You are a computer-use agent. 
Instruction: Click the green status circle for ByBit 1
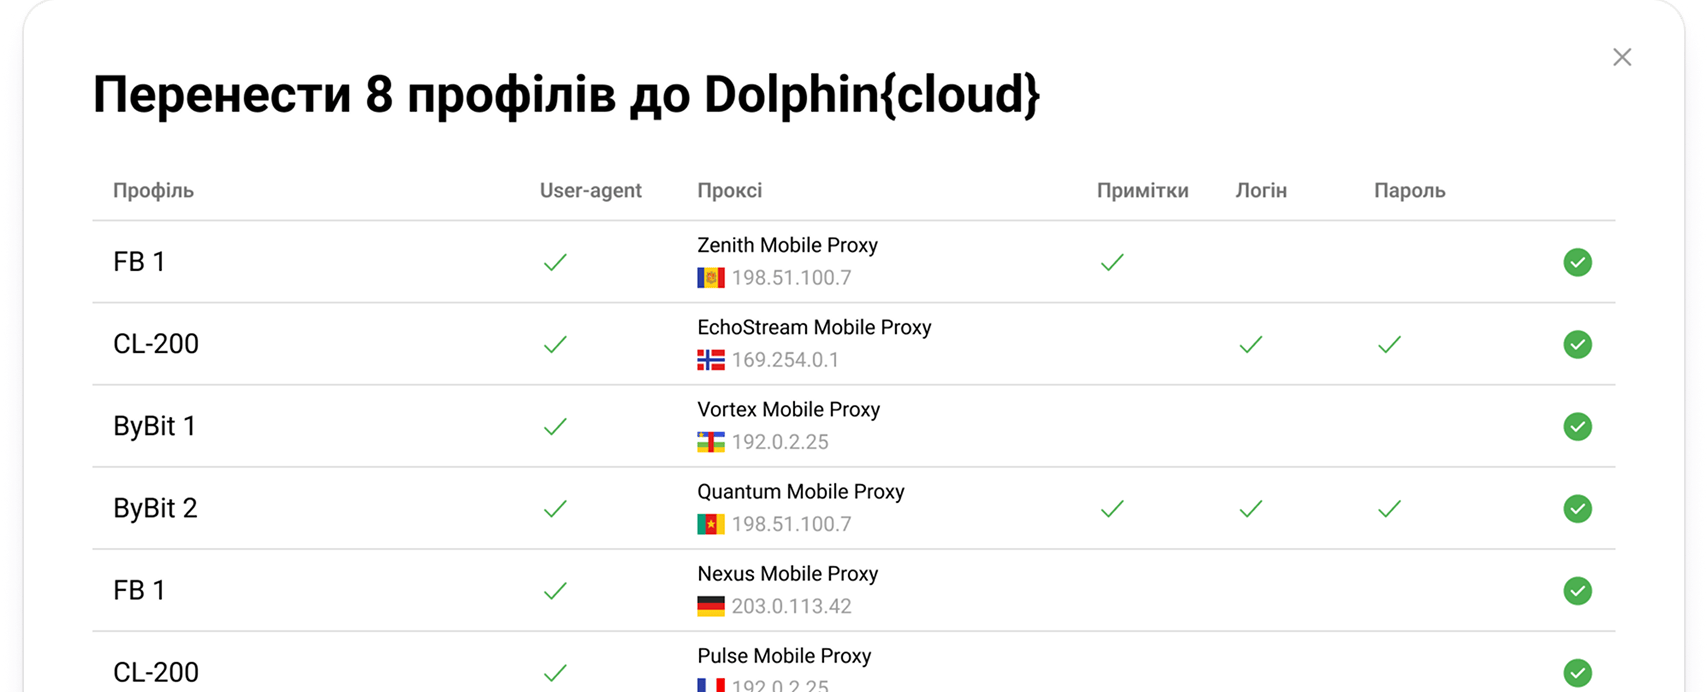pos(1577,427)
